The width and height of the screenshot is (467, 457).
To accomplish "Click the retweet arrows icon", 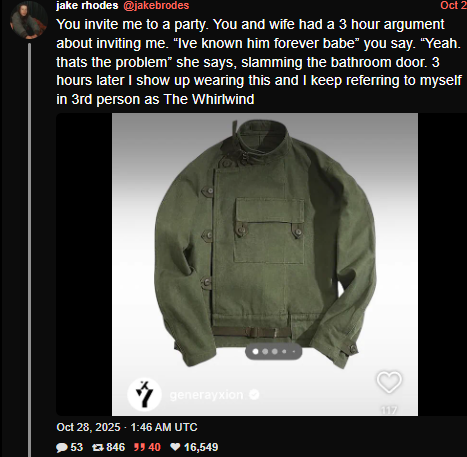I will click(x=98, y=447).
